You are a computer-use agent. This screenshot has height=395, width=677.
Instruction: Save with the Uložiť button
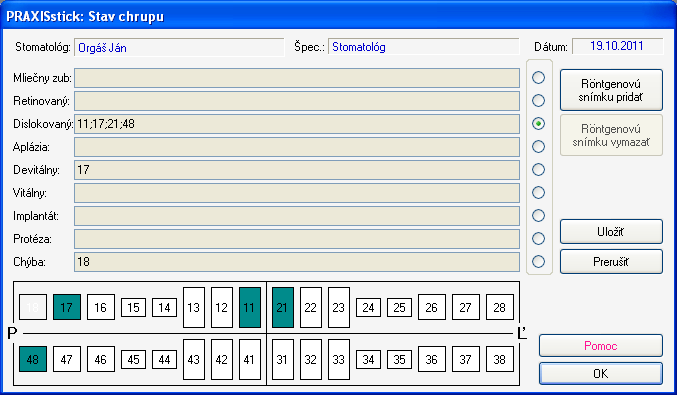(x=611, y=232)
